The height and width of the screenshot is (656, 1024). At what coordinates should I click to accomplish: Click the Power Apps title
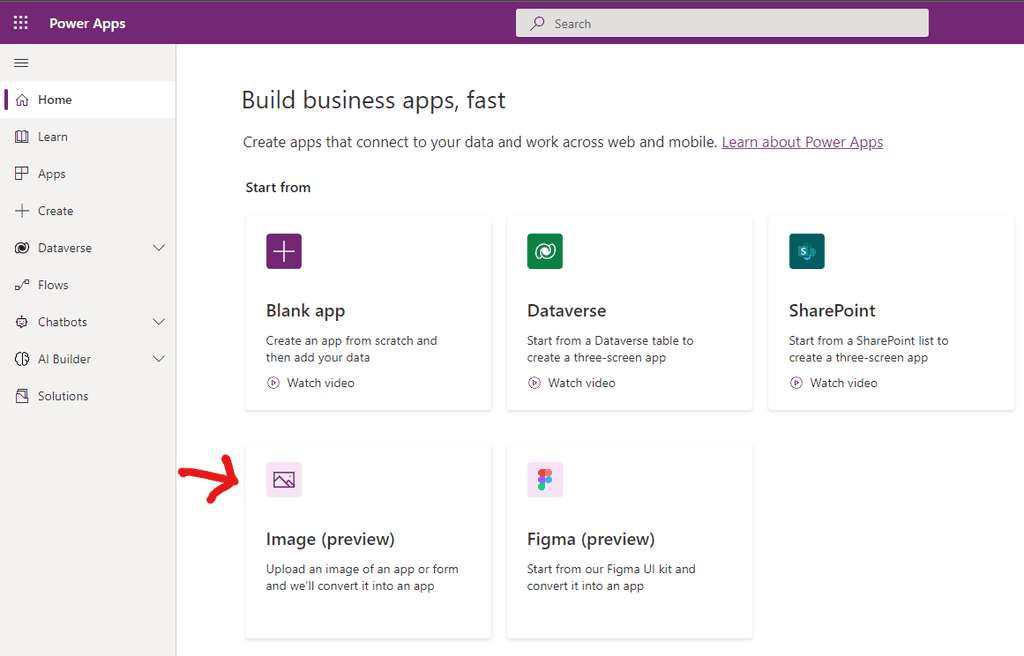point(88,24)
